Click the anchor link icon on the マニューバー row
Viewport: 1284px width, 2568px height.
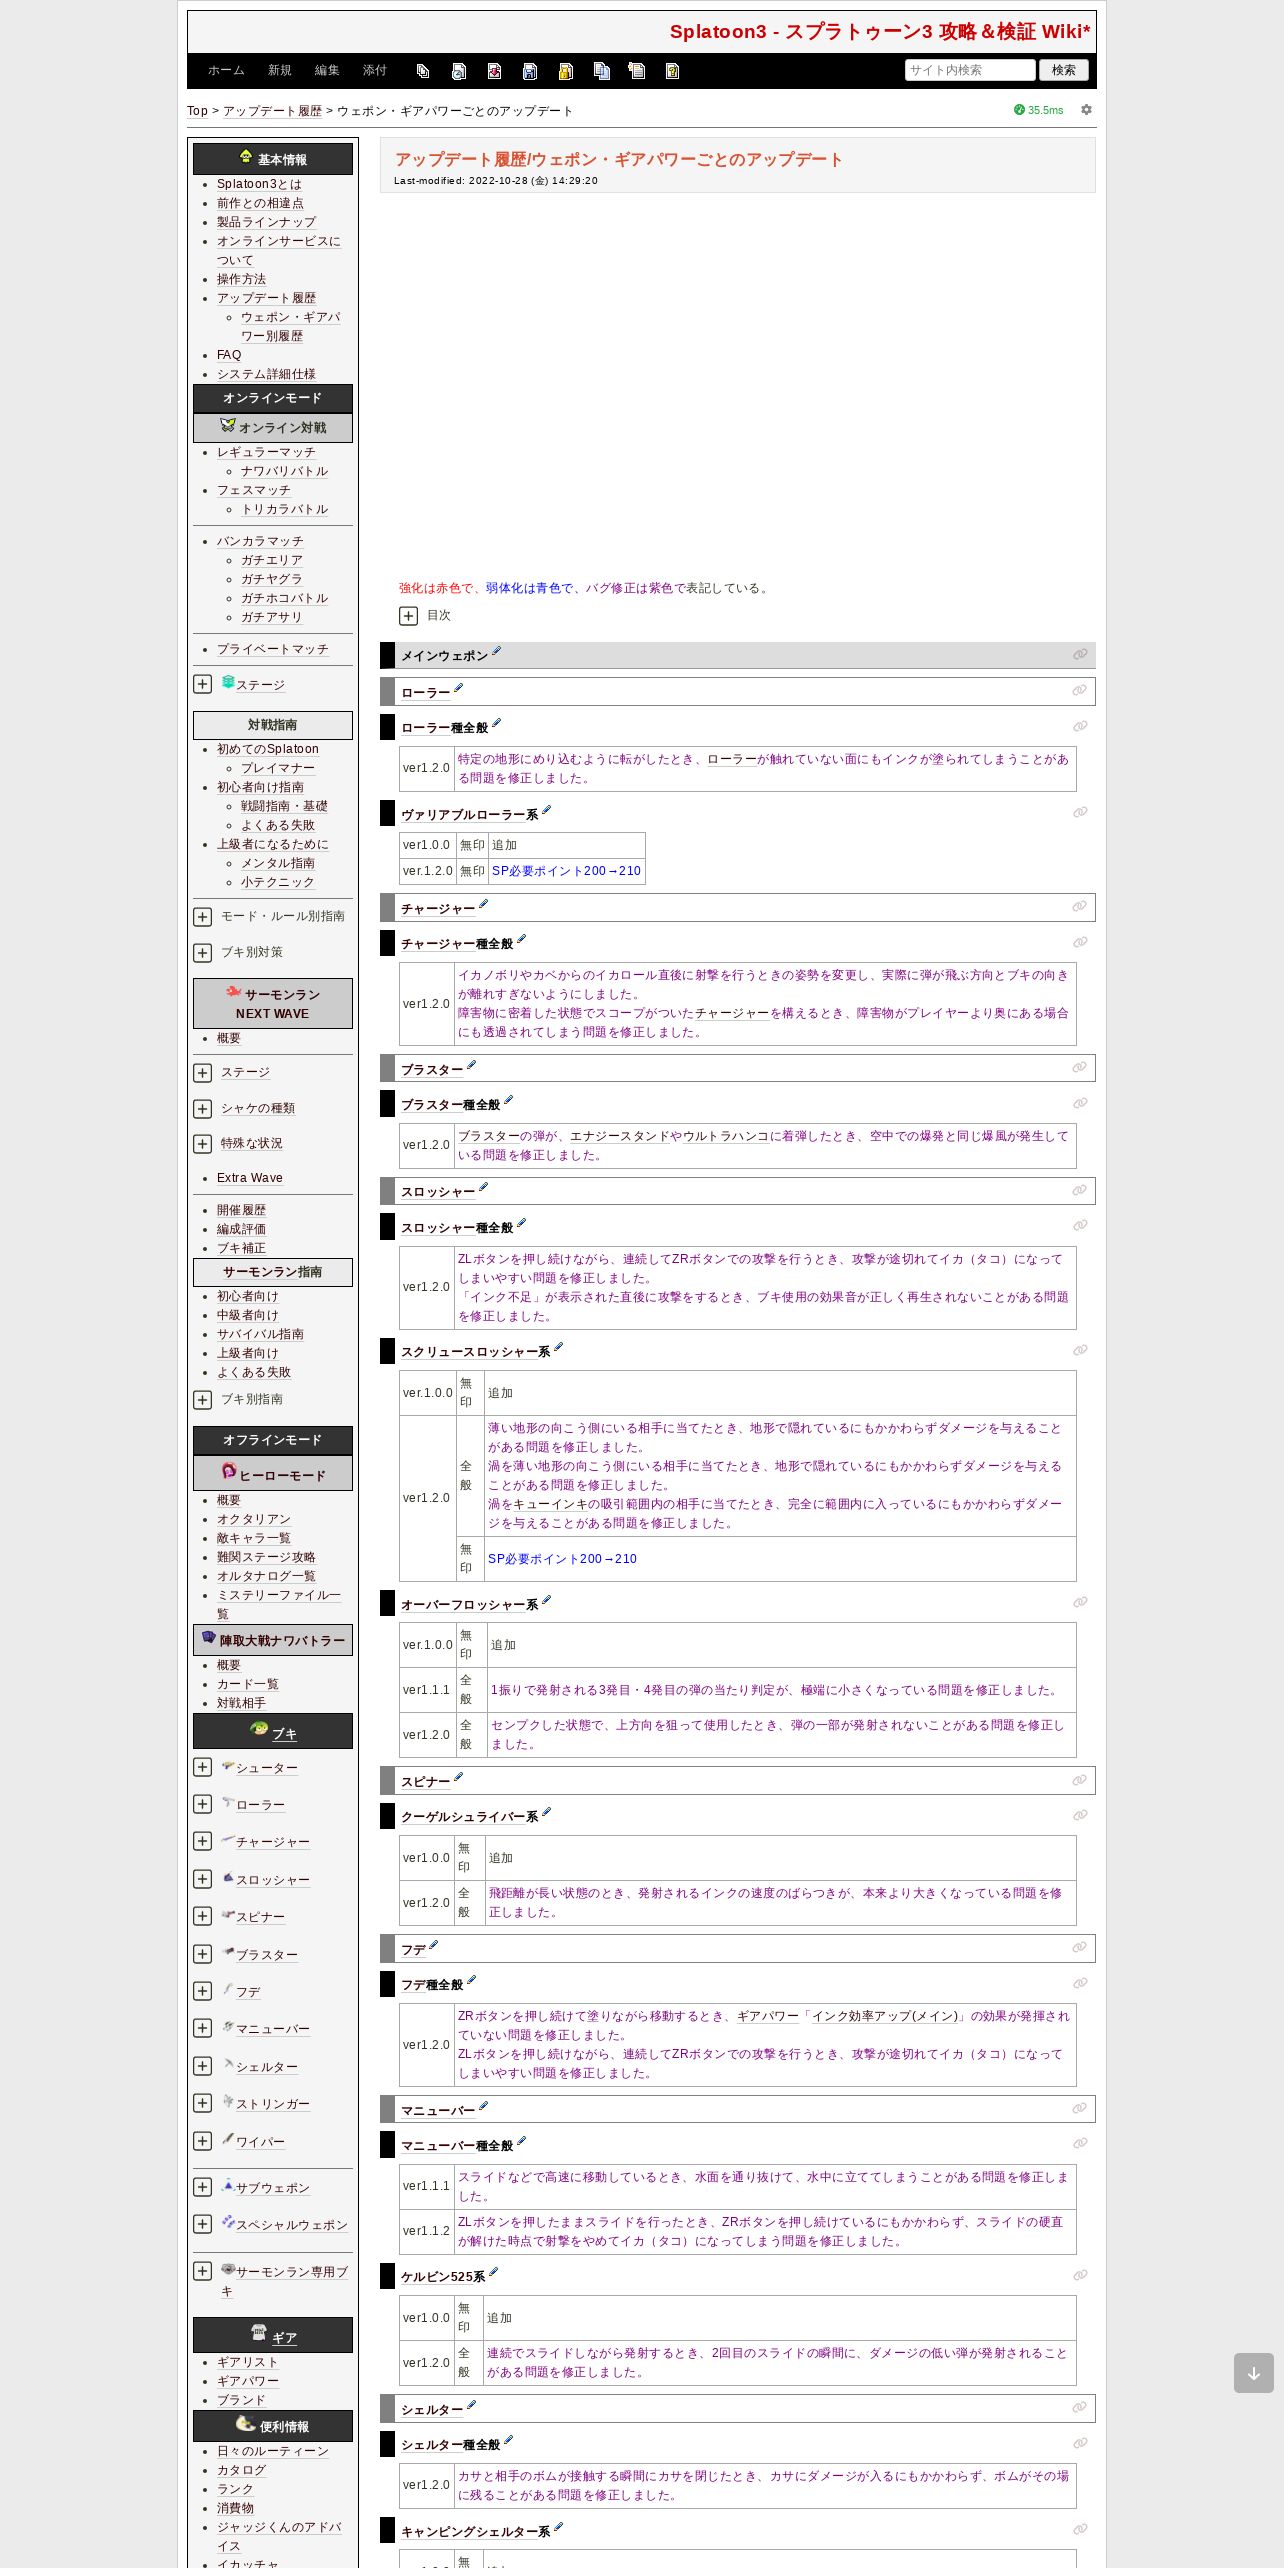click(1080, 2109)
